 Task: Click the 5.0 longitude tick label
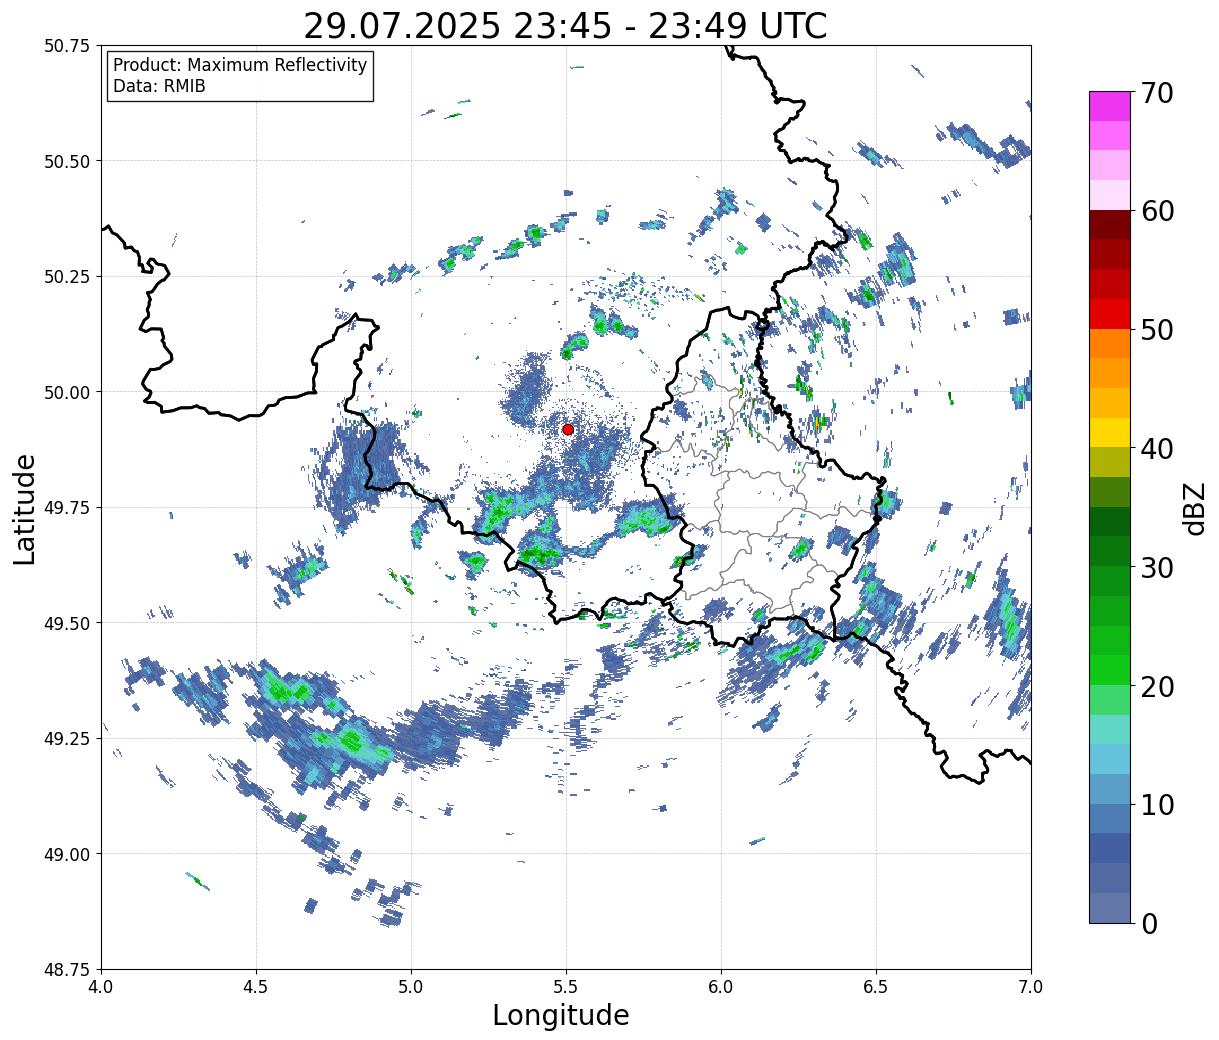[411, 987]
